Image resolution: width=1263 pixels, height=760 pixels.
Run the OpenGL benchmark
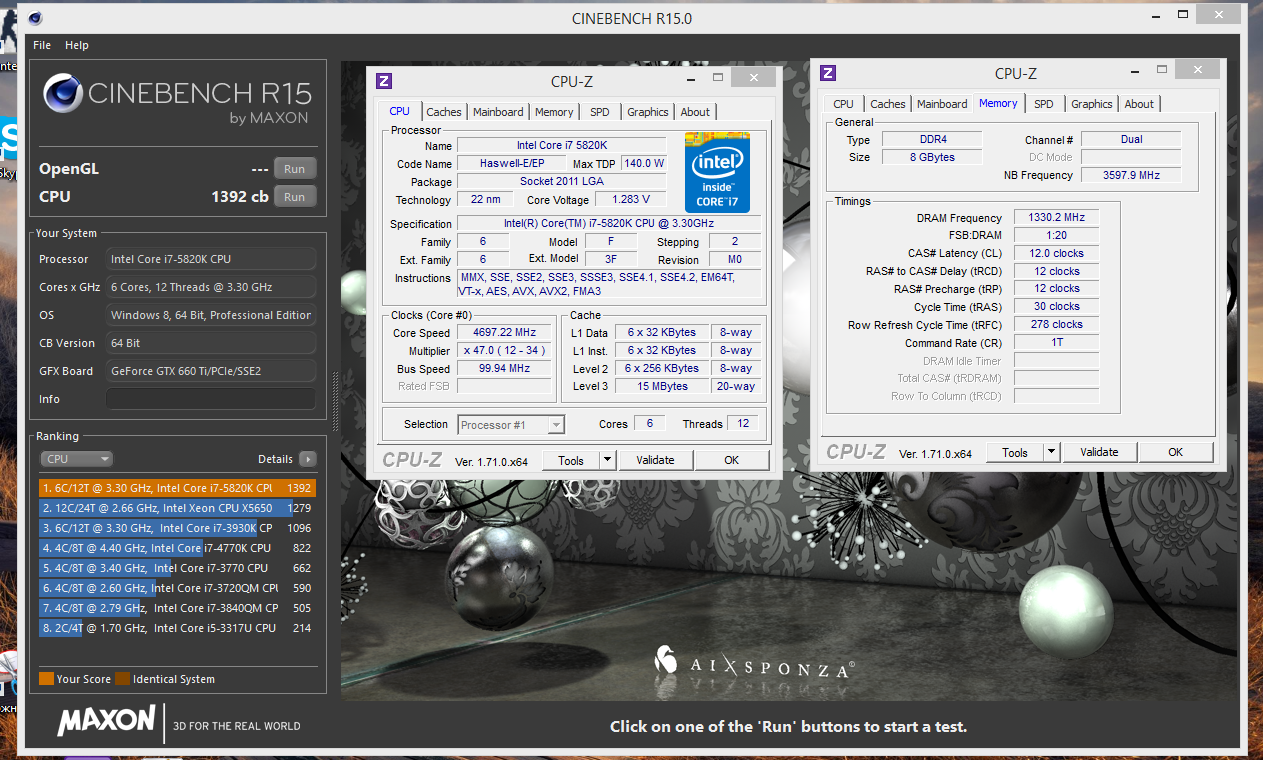pyautogui.click(x=295, y=169)
